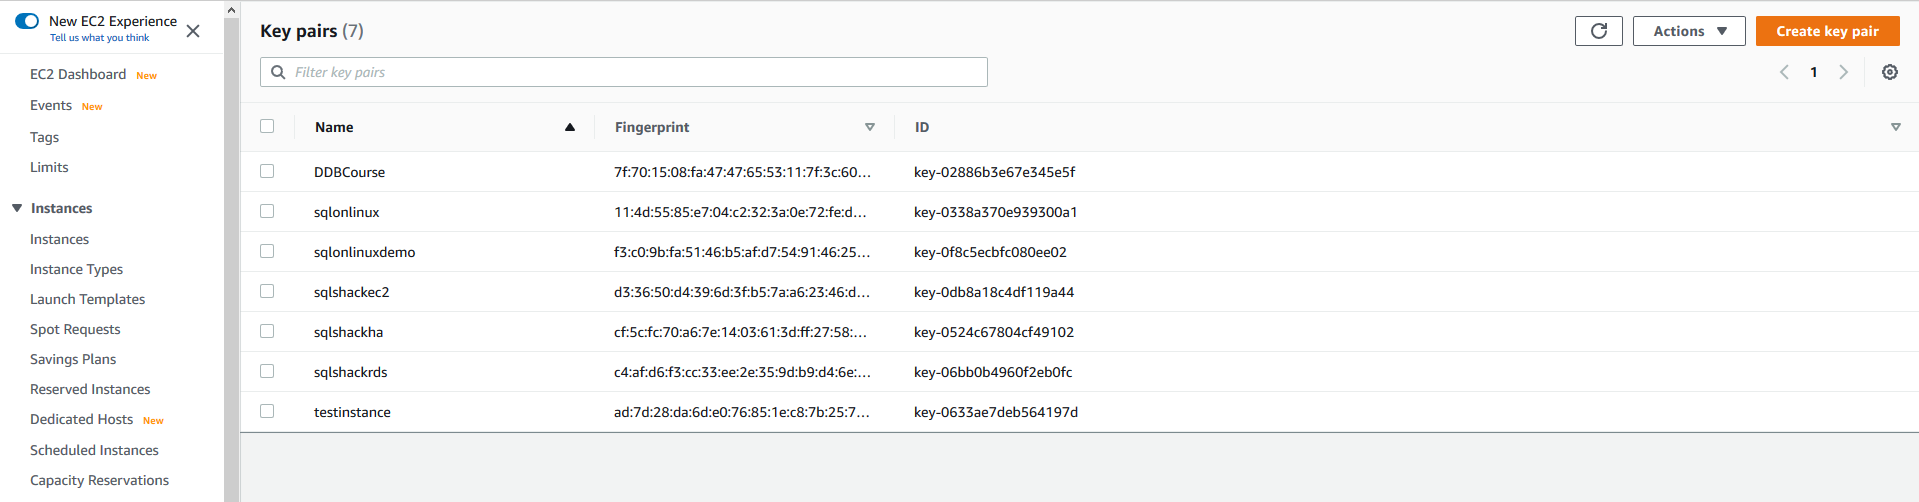Click the Create key pair button
1919x502 pixels.
point(1827,31)
